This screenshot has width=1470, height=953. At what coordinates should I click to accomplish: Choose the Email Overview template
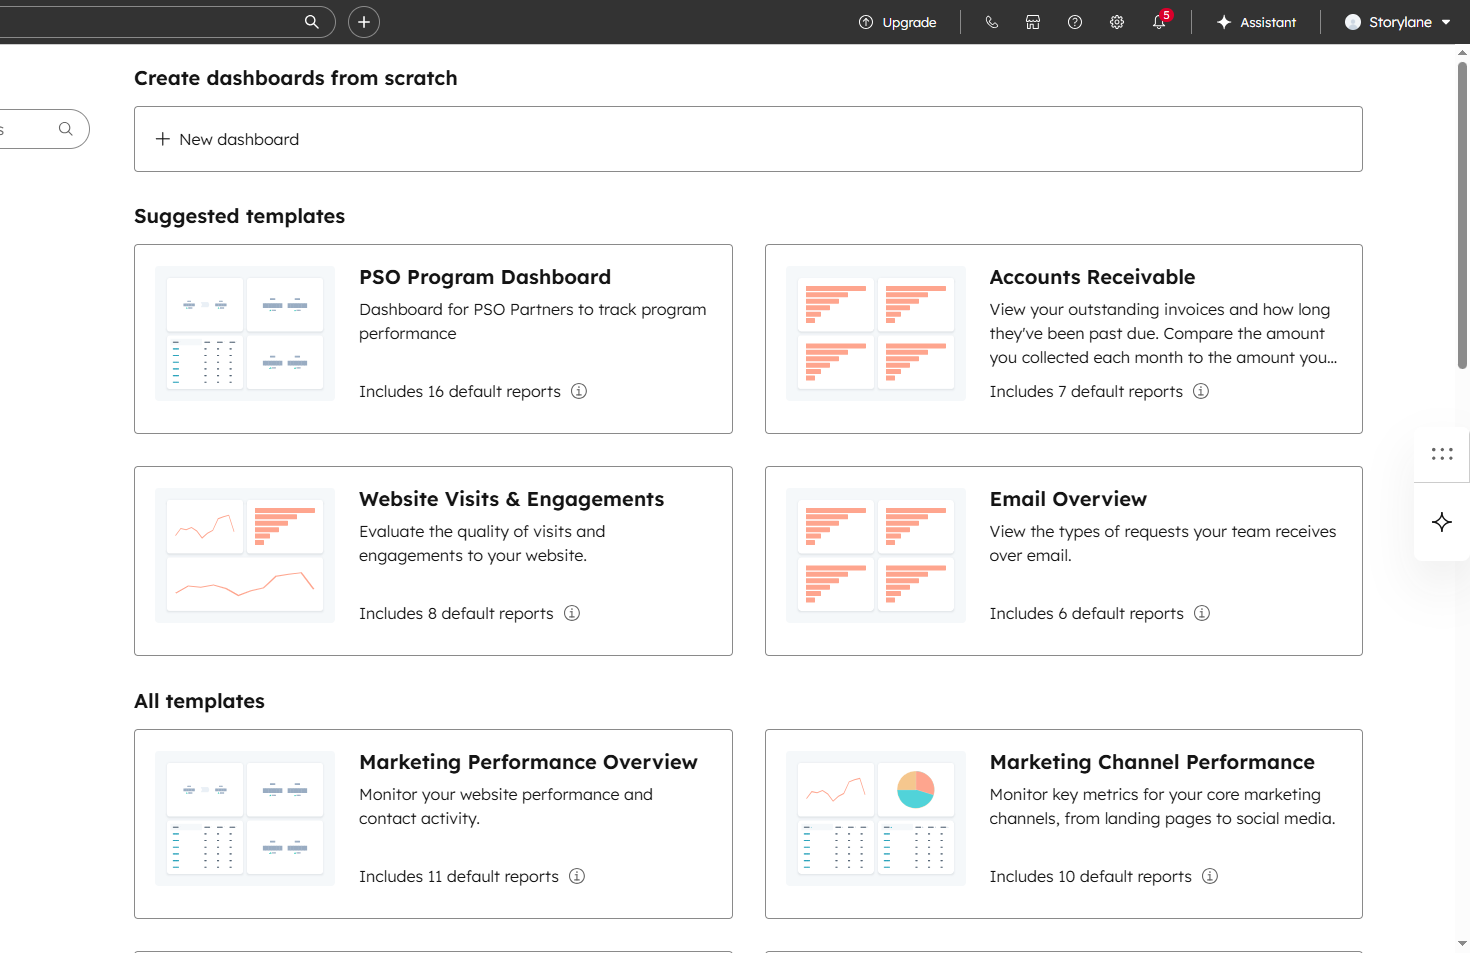click(1068, 499)
